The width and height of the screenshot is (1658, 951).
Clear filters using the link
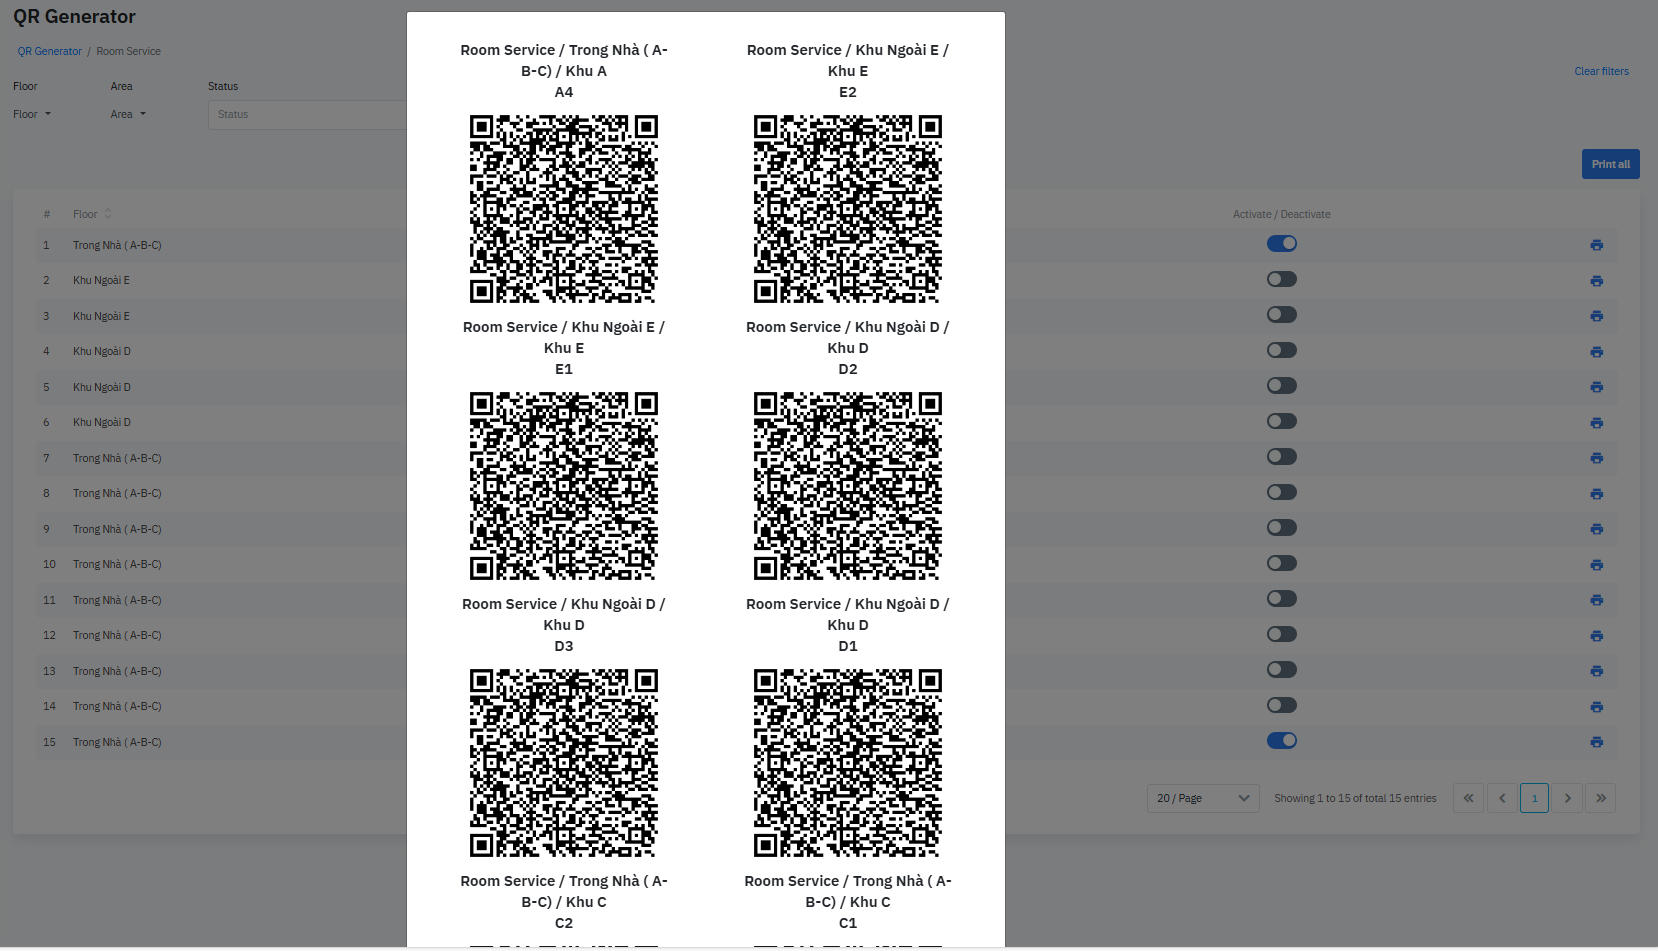click(1601, 71)
